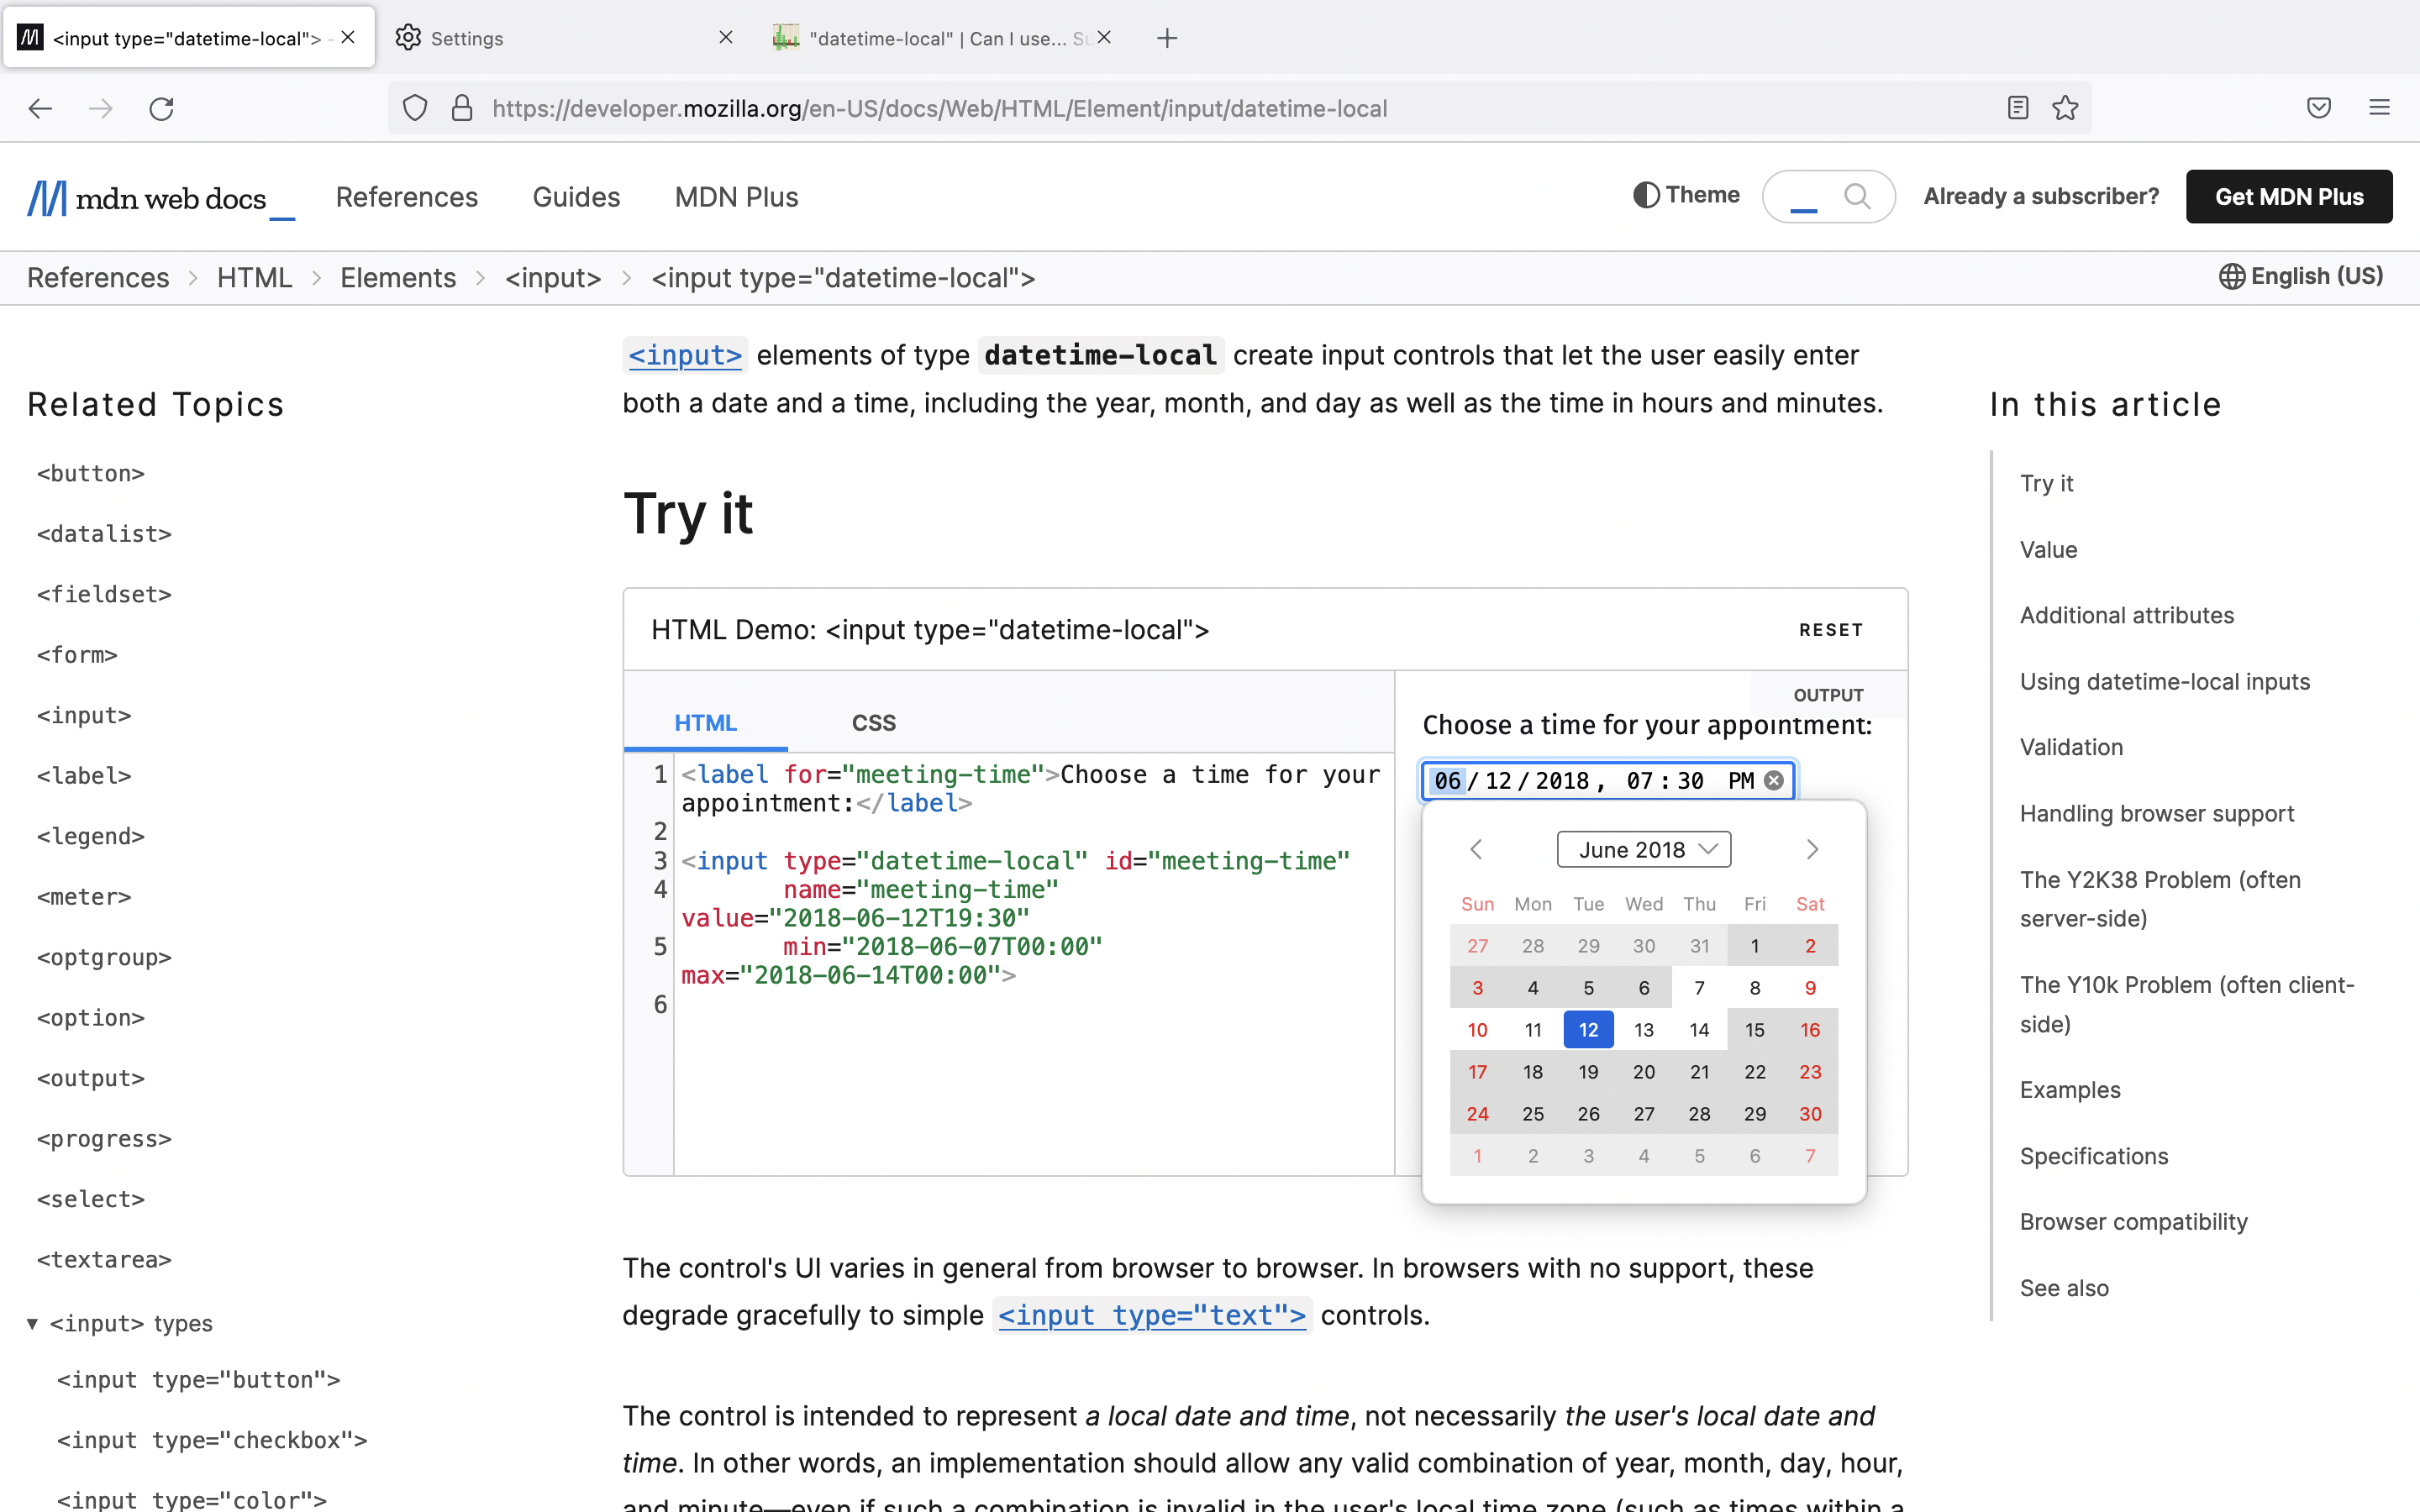This screenshot has width=2420, height=1512.
Task: Toggle the Theme switcher
Action: (1686, 195)
